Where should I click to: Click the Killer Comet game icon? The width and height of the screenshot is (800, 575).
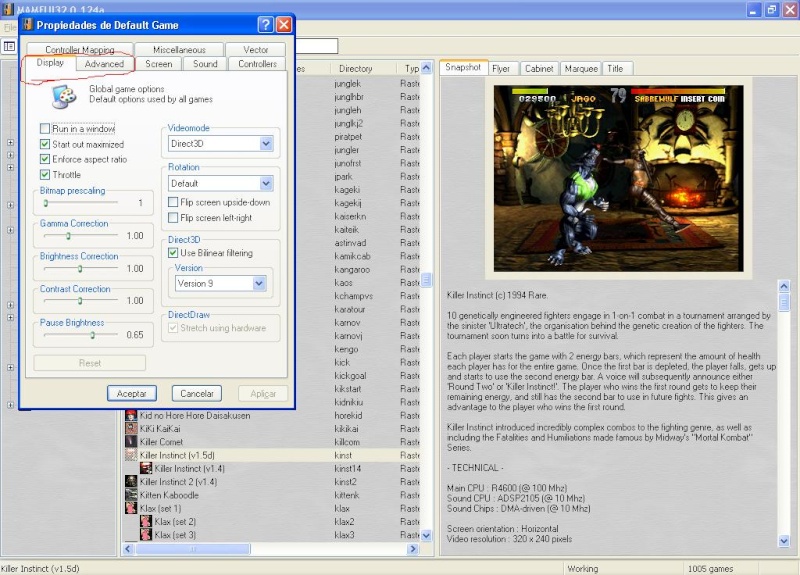pyautogui.click(x=131, y=442)
